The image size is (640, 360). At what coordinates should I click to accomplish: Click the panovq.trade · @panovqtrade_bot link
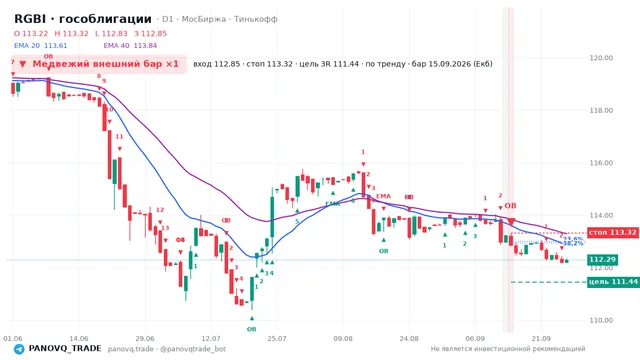pos(167,349)
